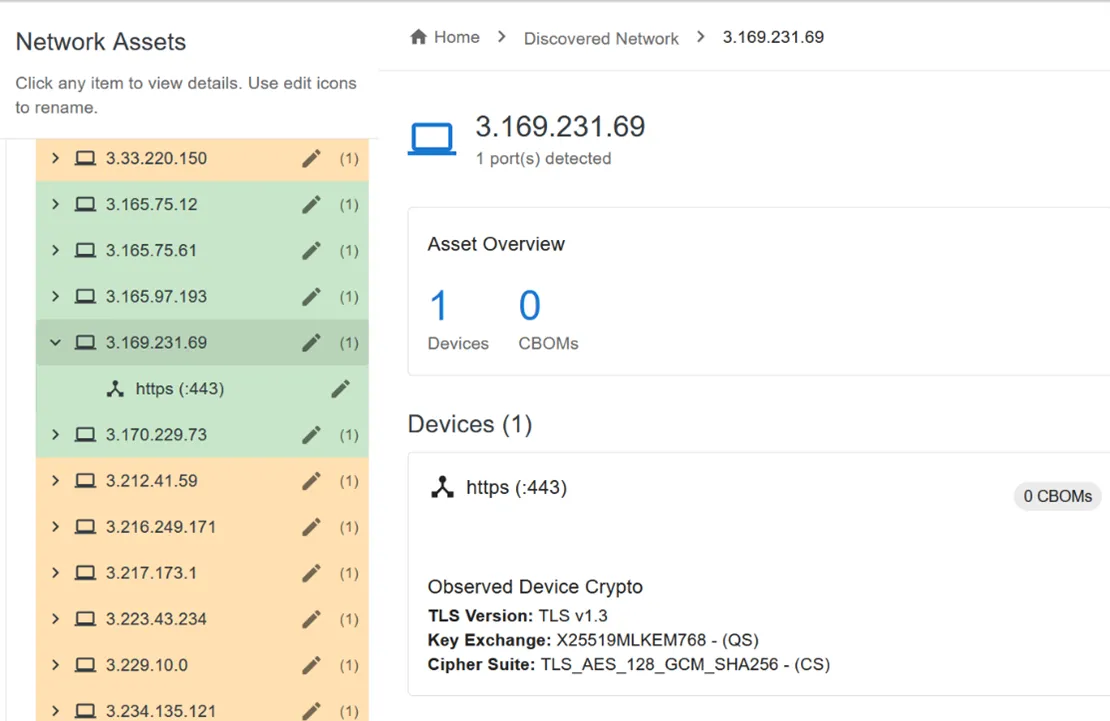Edit the name of asset 3.212.41.59

(311, 481)
